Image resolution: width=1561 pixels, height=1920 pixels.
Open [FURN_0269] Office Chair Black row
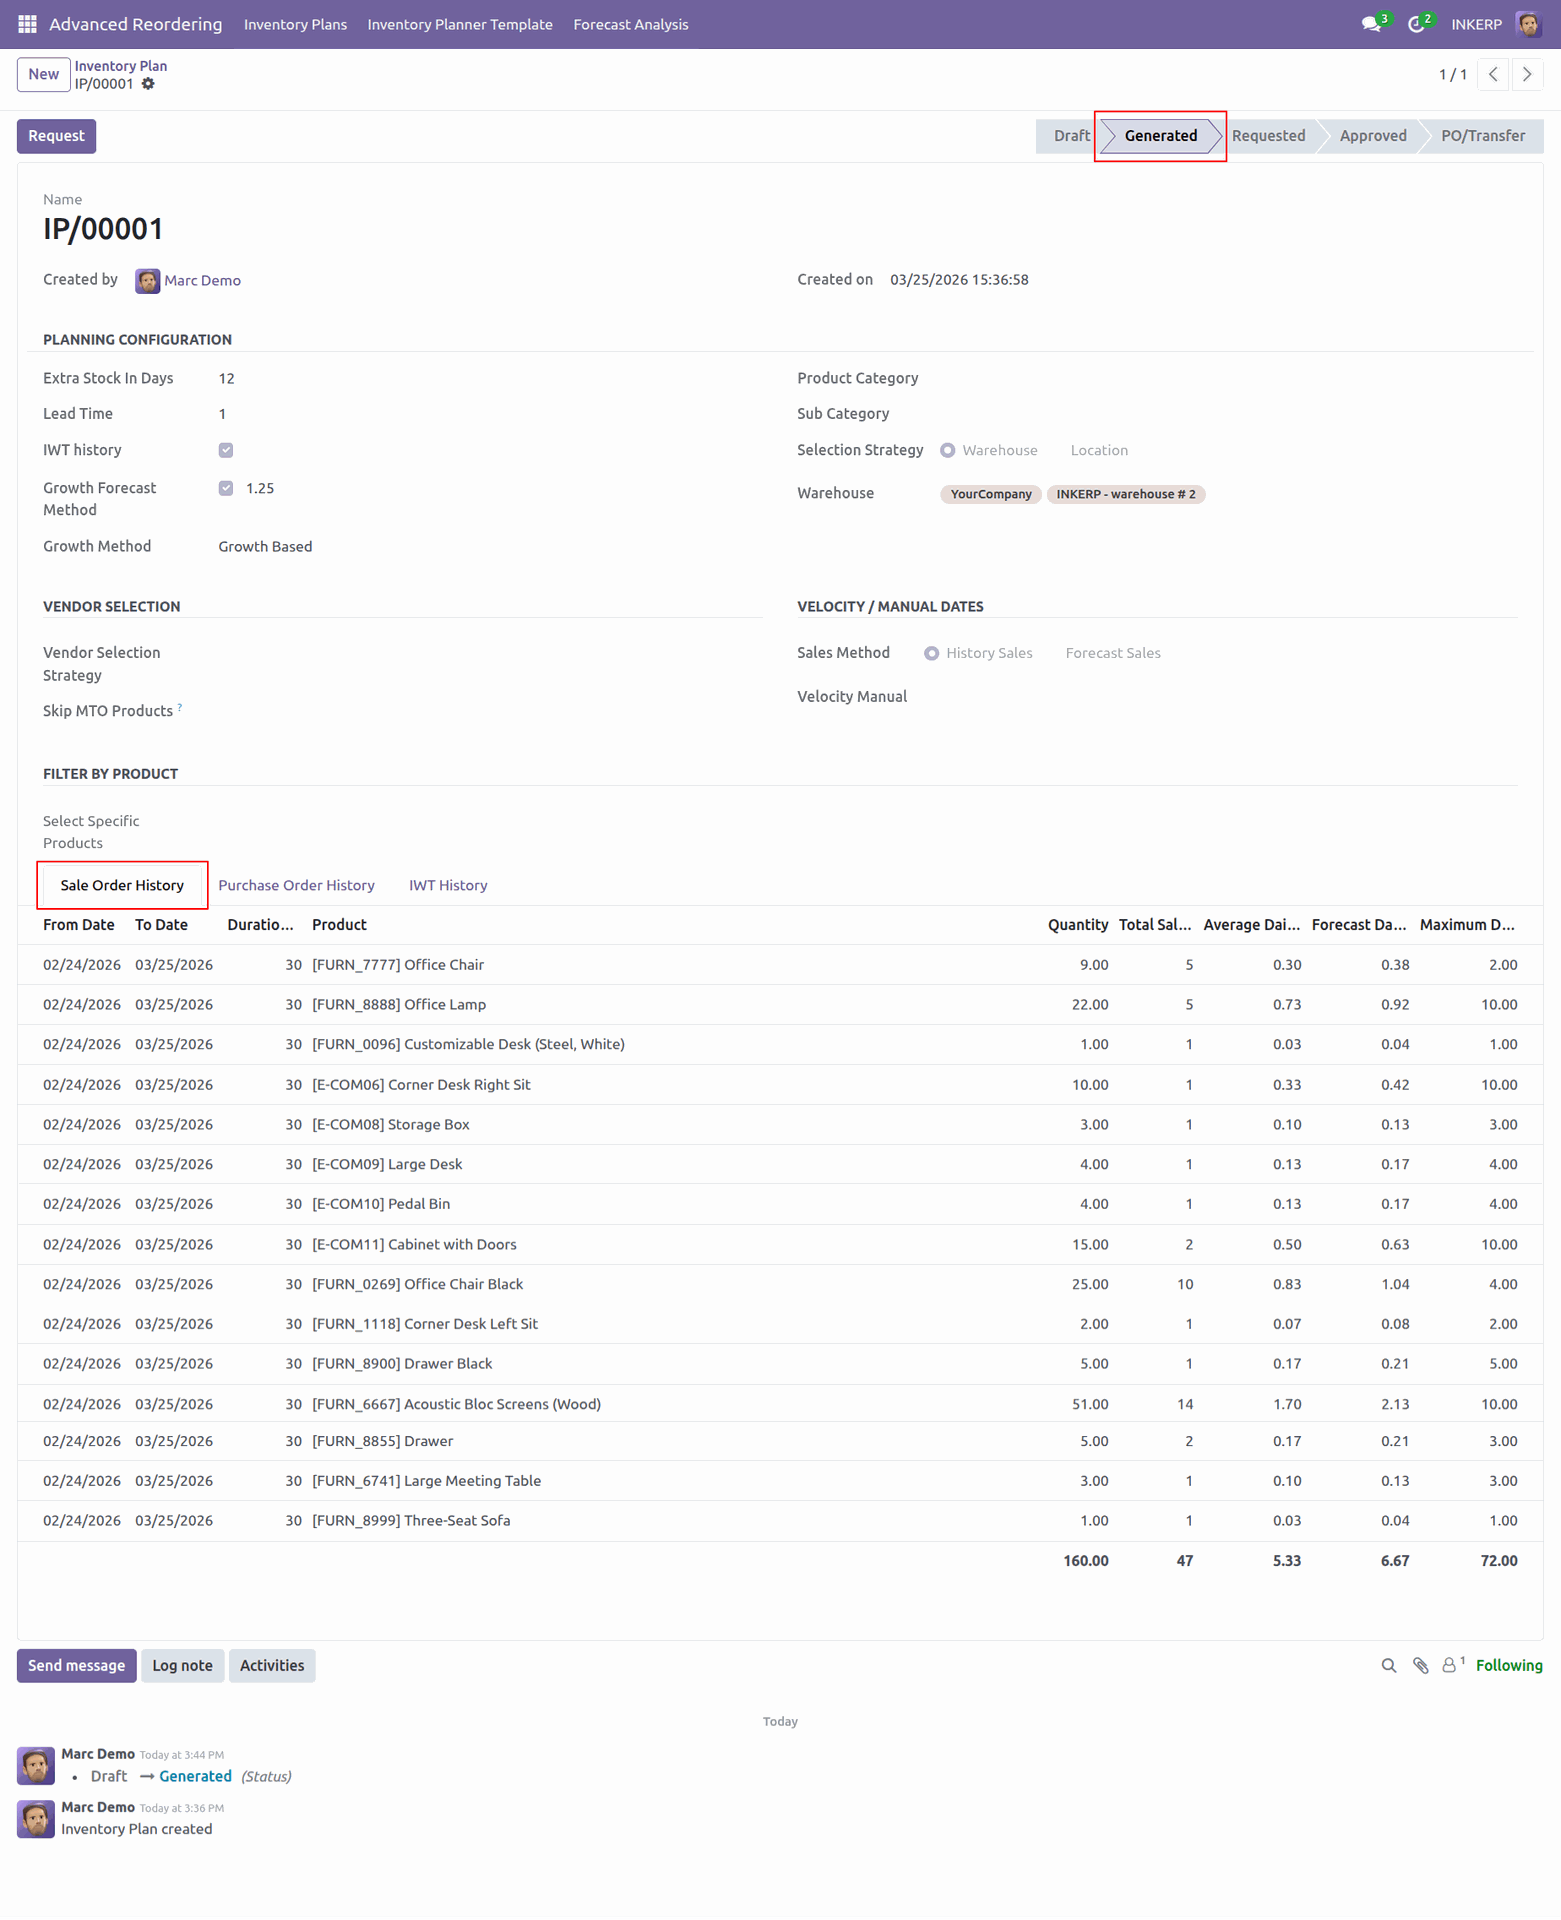pos(780,1284)
